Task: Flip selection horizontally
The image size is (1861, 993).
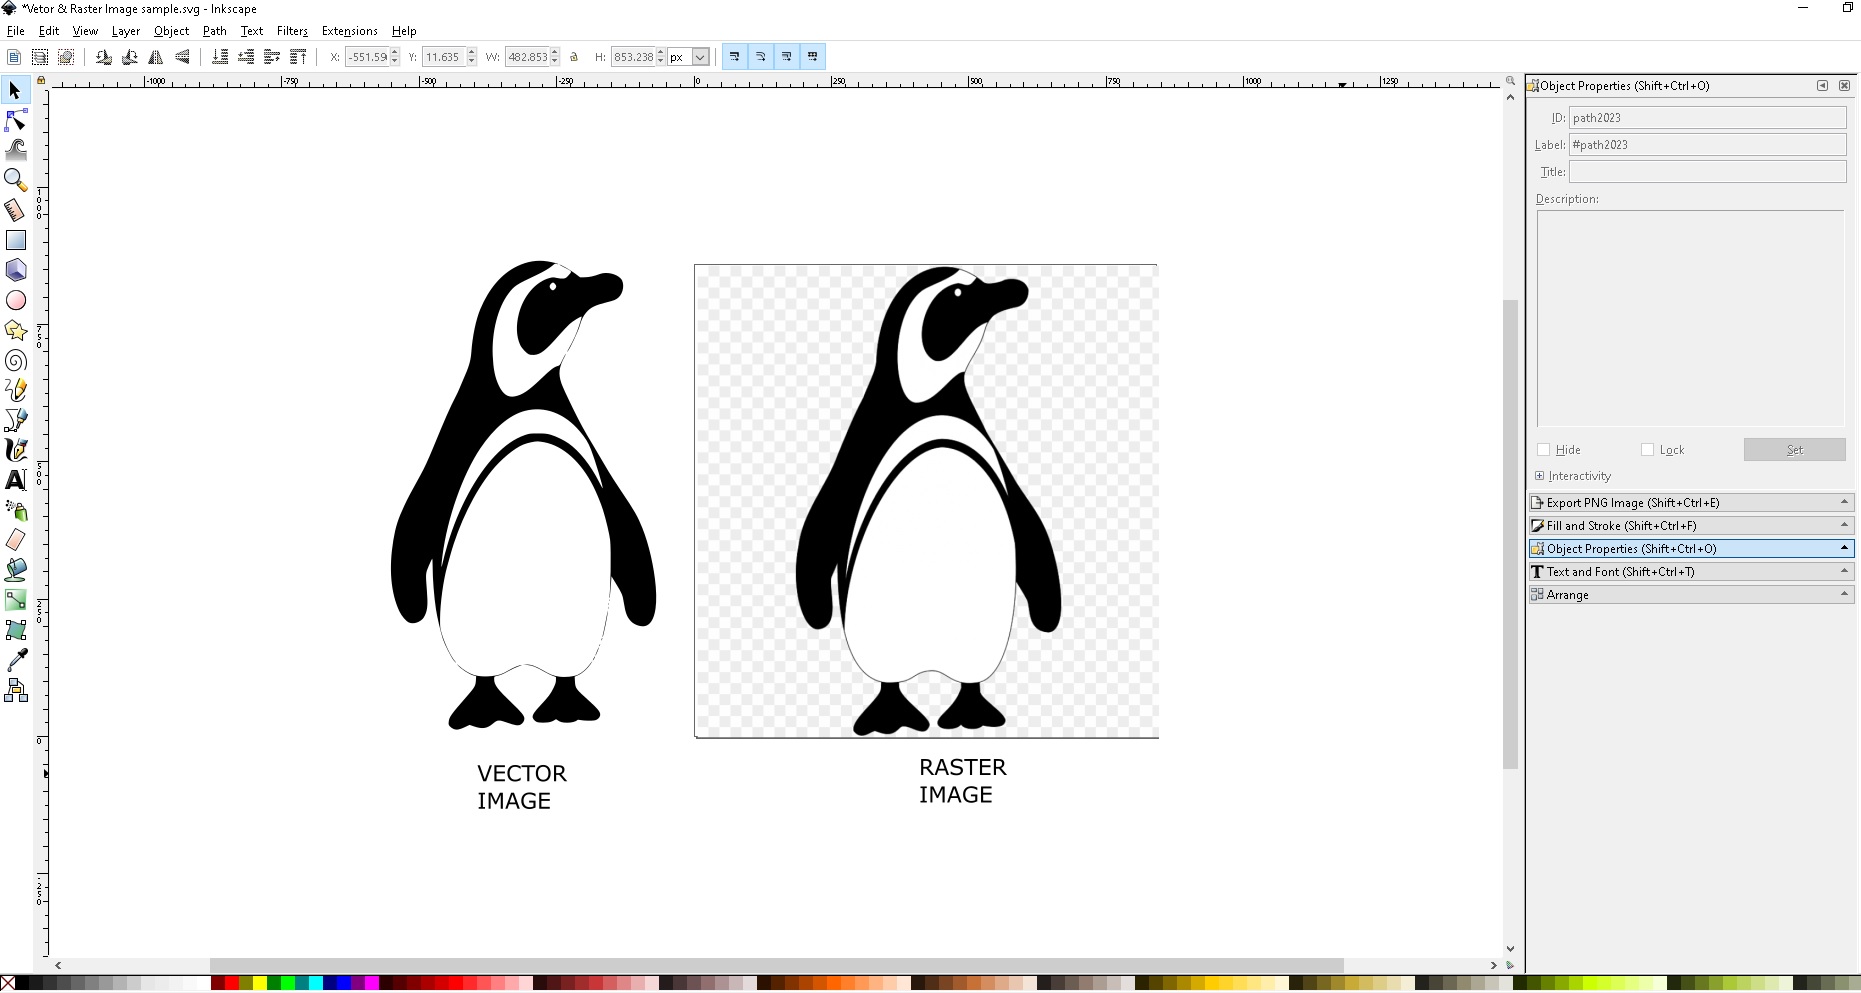Action: (156, 57)
